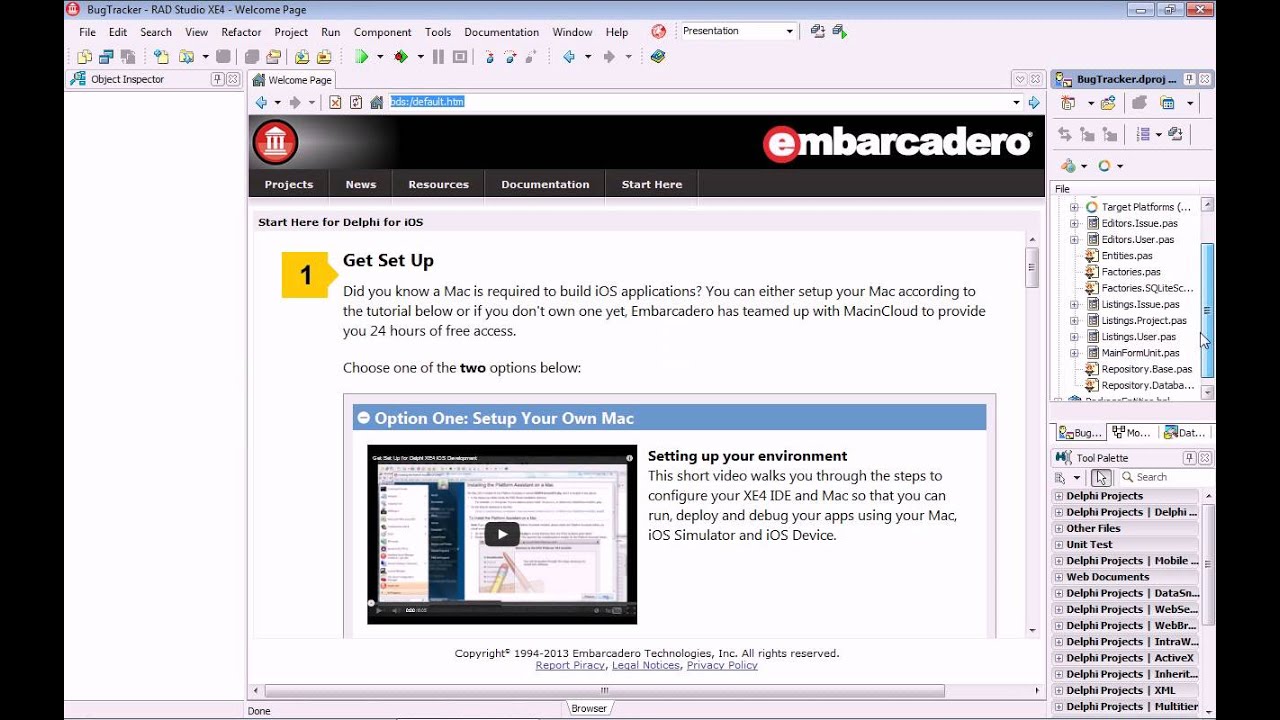Screen dimensions: 1280x720
Task: Expand MainFormUnit.pas tree node
Action: point(1074,353)
